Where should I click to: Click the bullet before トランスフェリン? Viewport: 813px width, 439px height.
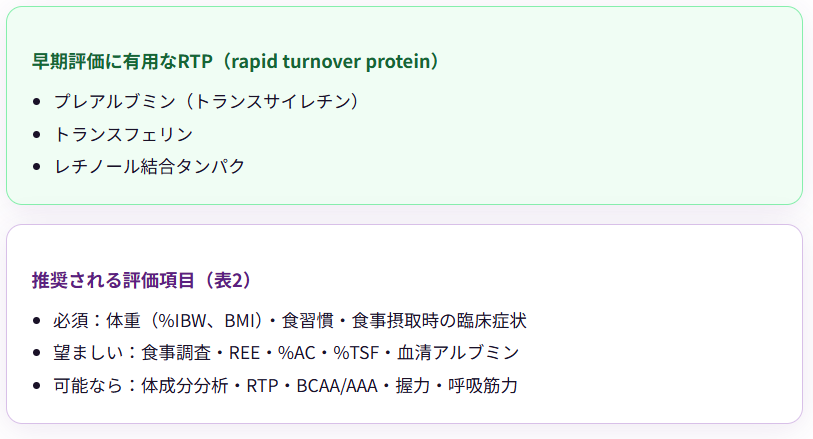36,134
